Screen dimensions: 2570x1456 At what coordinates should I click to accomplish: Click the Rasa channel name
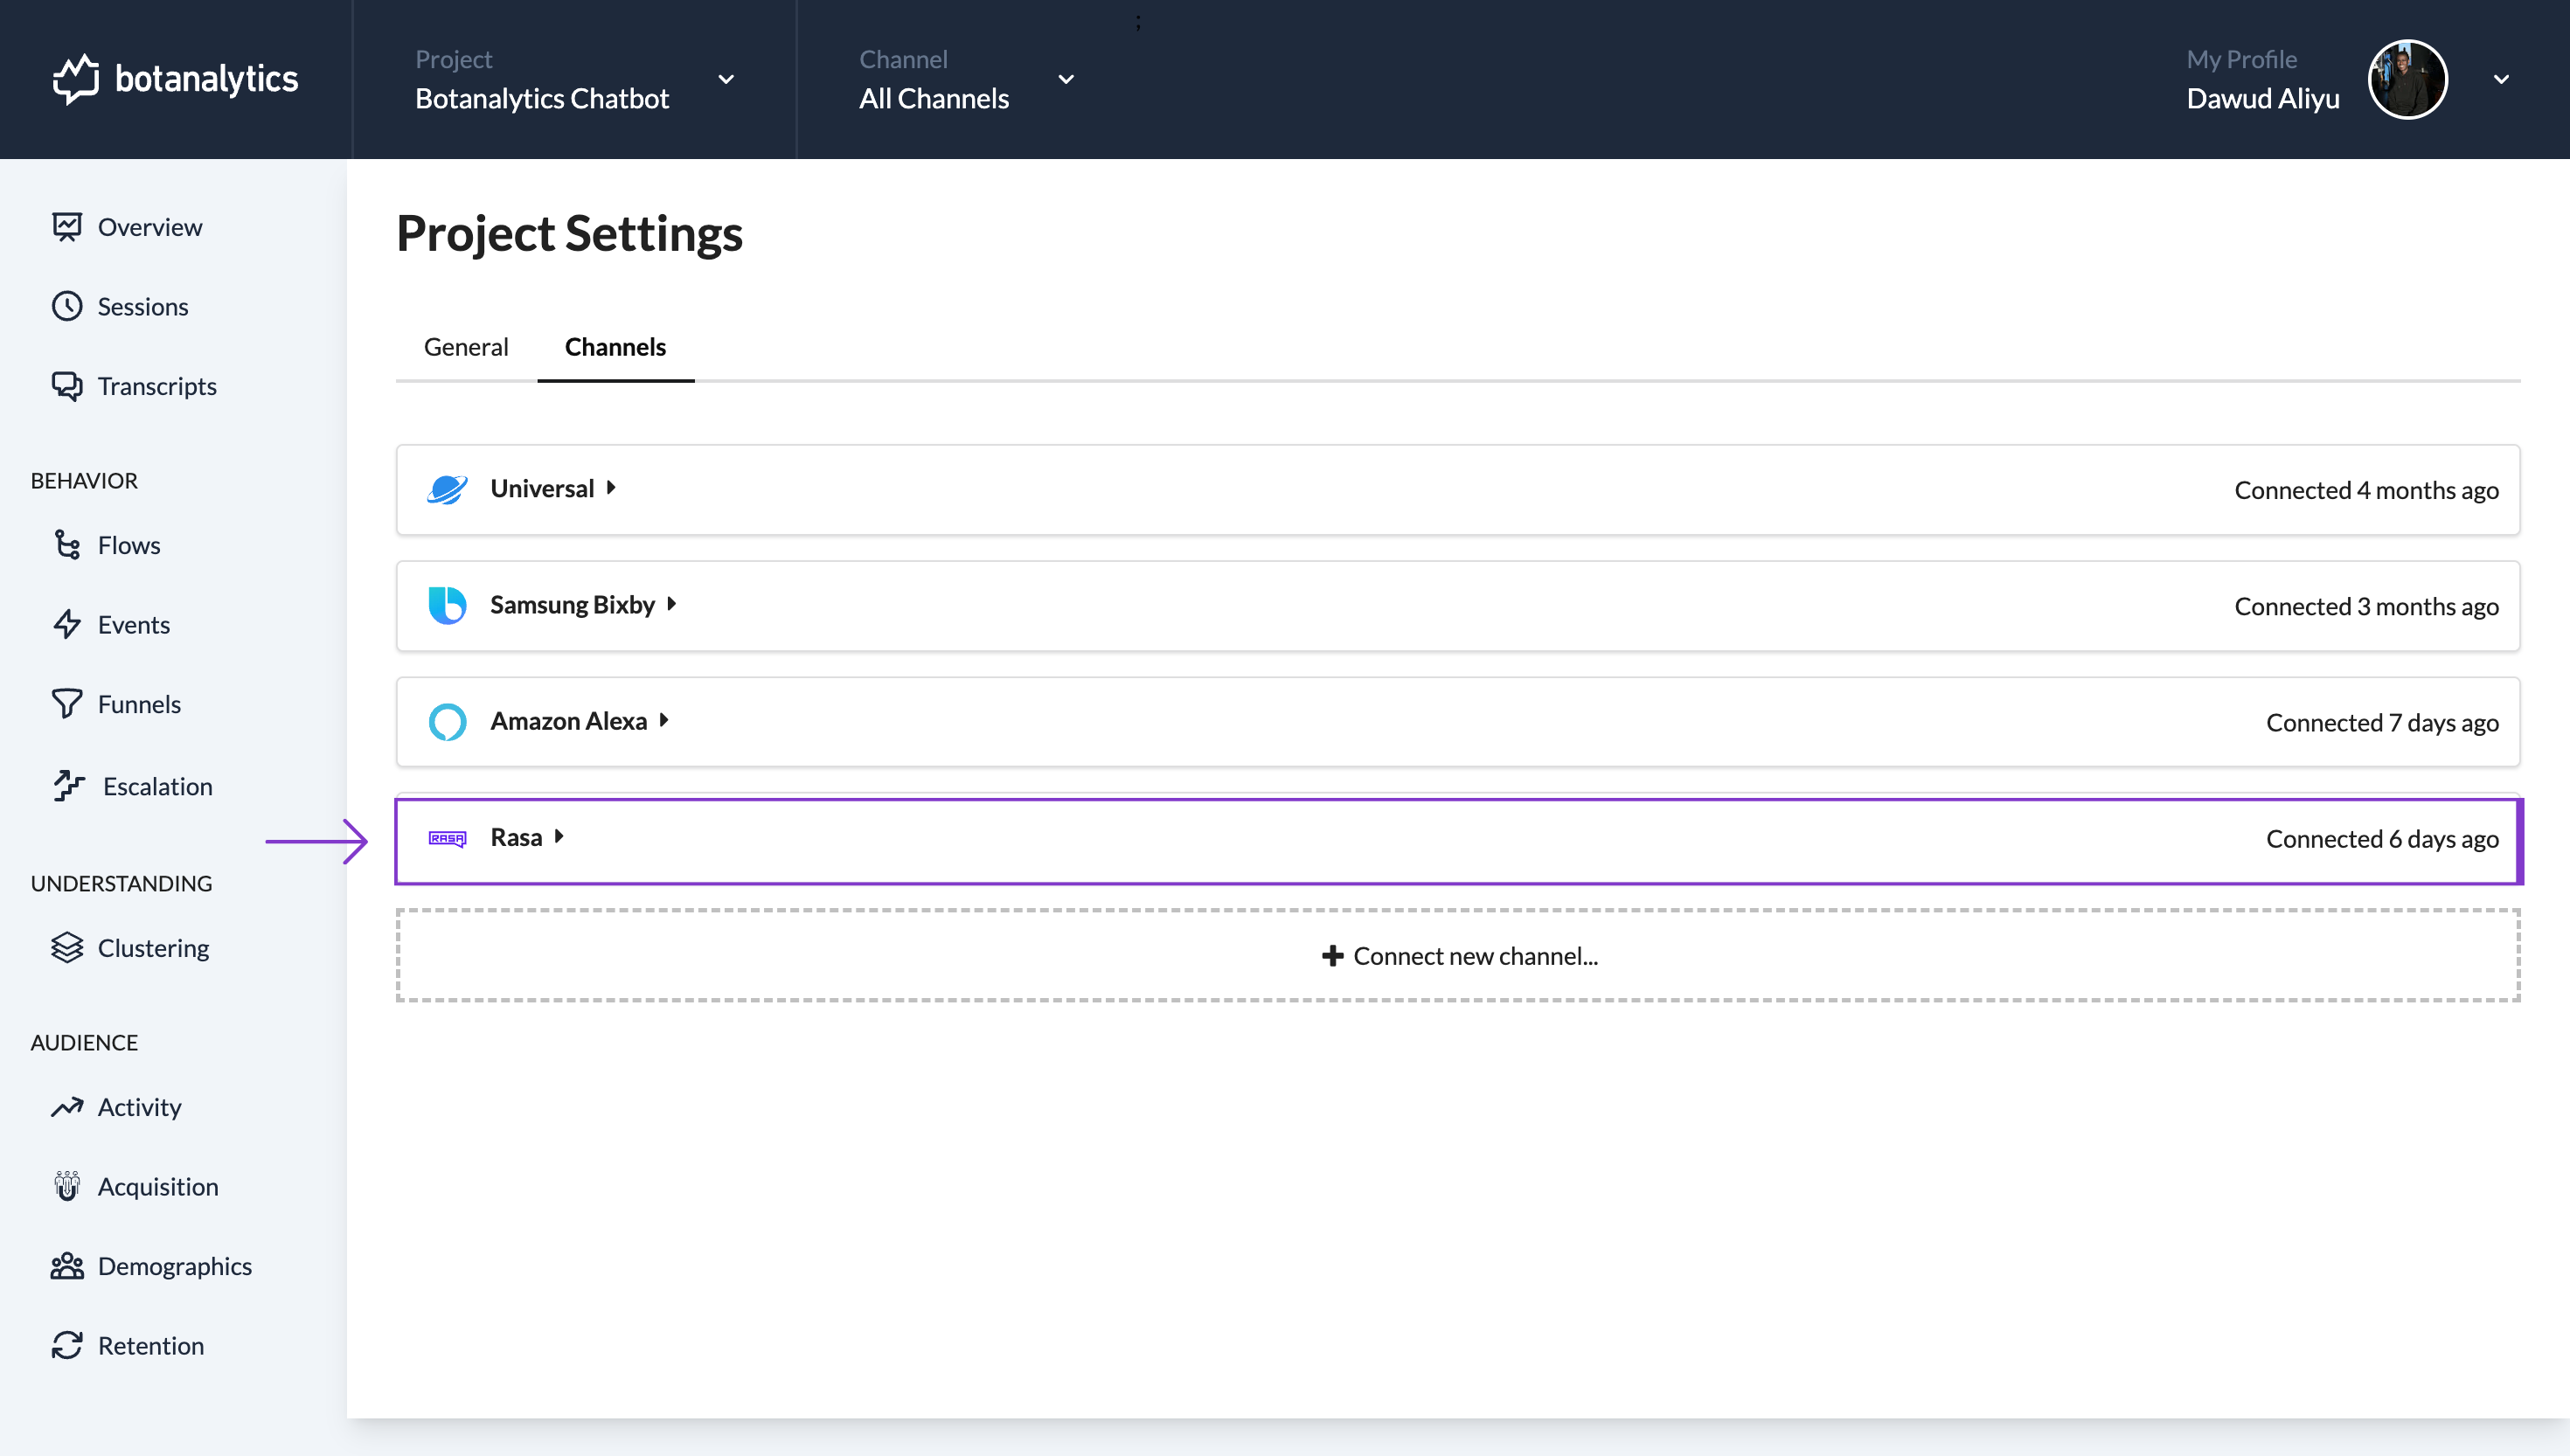point(516,836)
